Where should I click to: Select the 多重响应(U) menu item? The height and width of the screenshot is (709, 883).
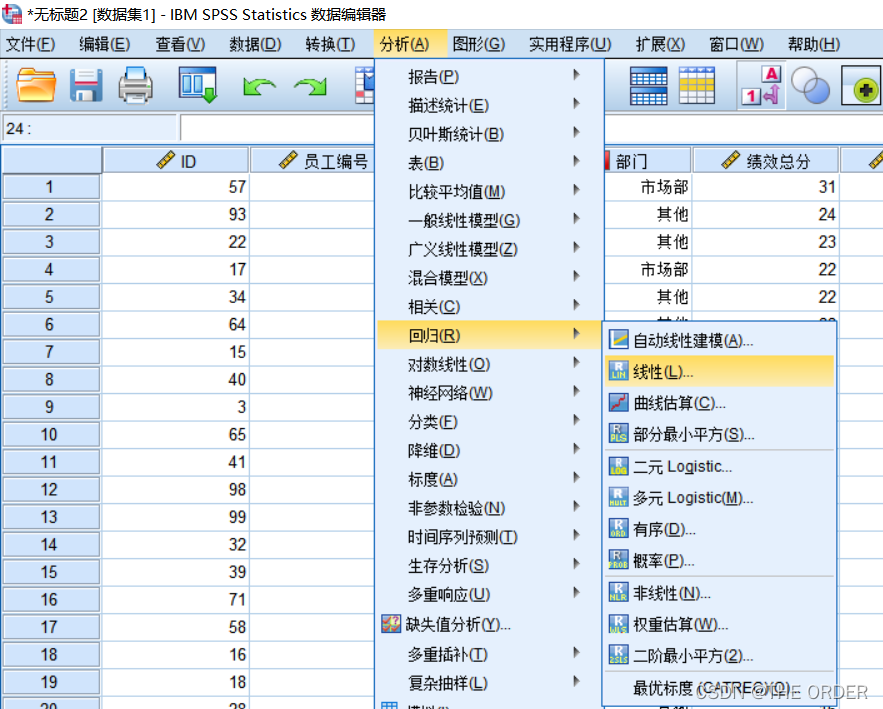coord(490,594)
